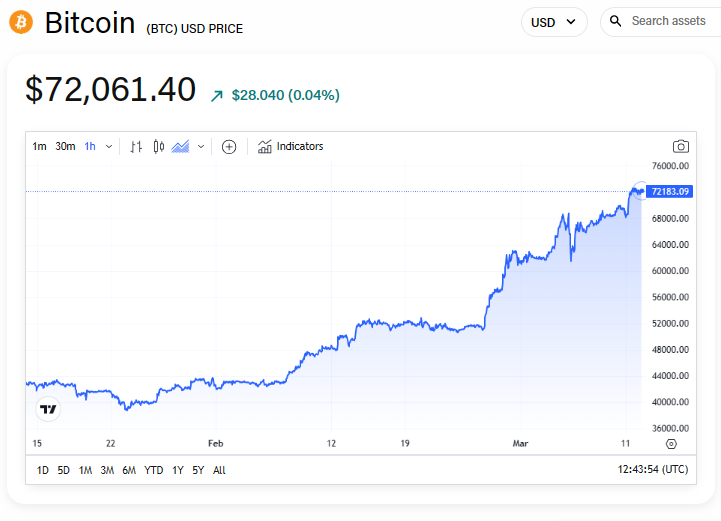721x521 pixels.
Task: Open the USD currency dropdown
Action: 554,22
